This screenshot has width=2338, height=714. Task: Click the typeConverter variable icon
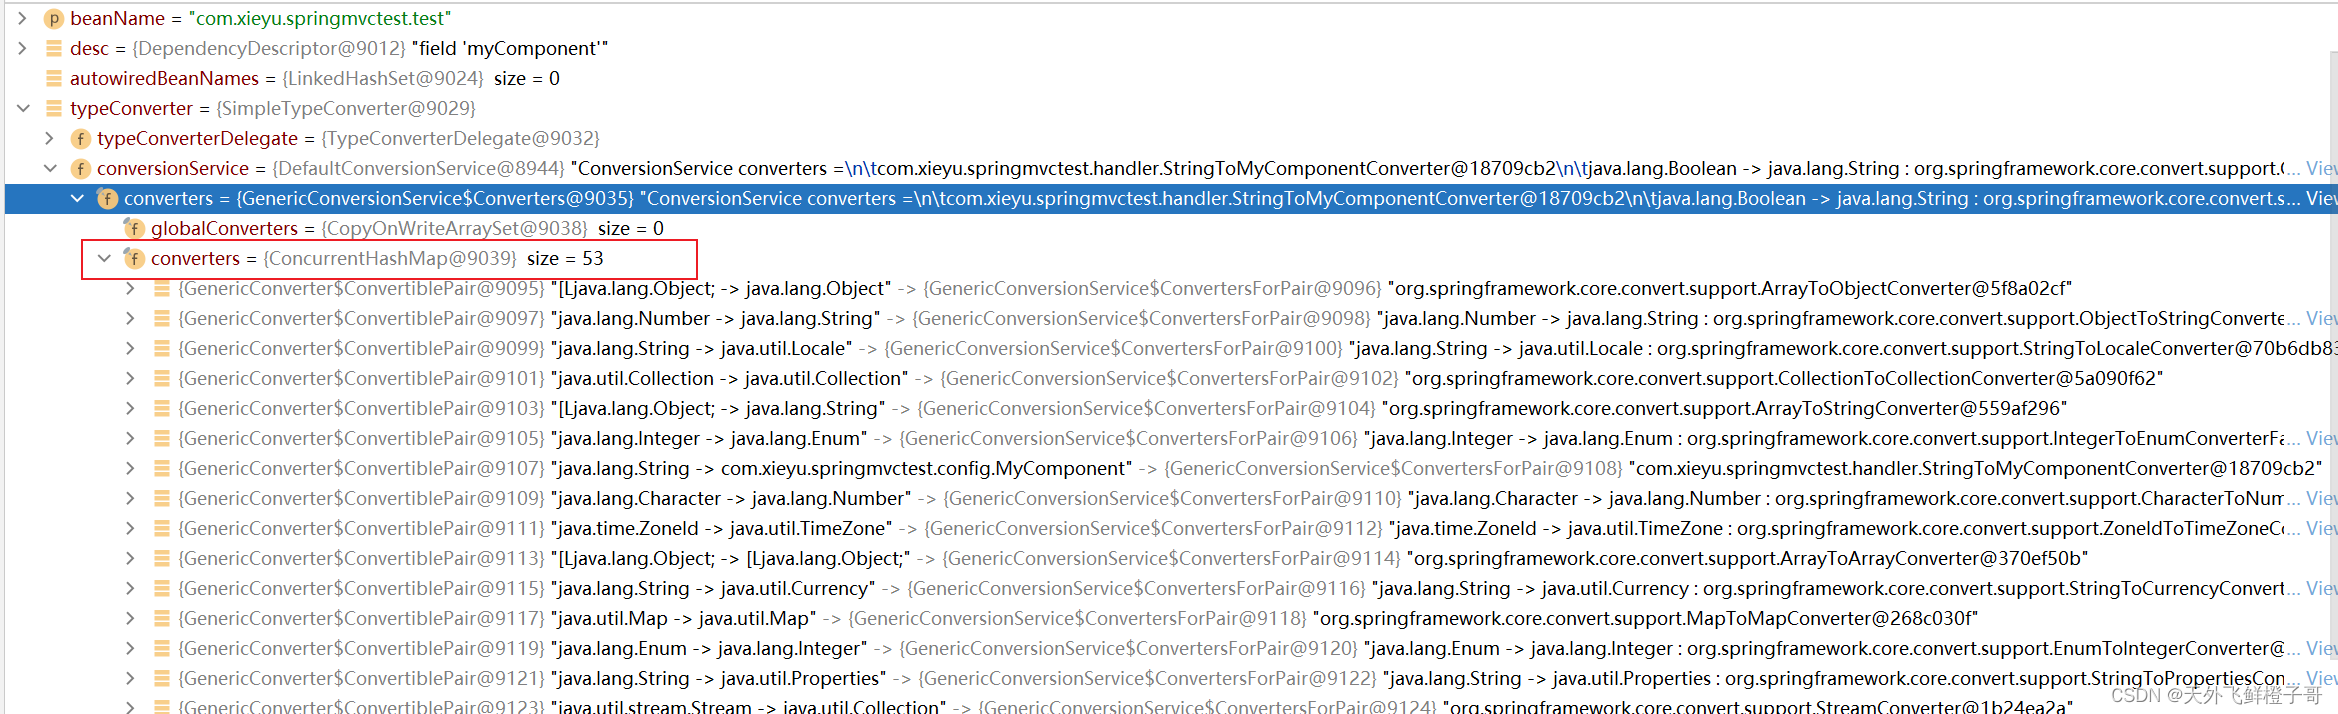click(x=54, y=108)
